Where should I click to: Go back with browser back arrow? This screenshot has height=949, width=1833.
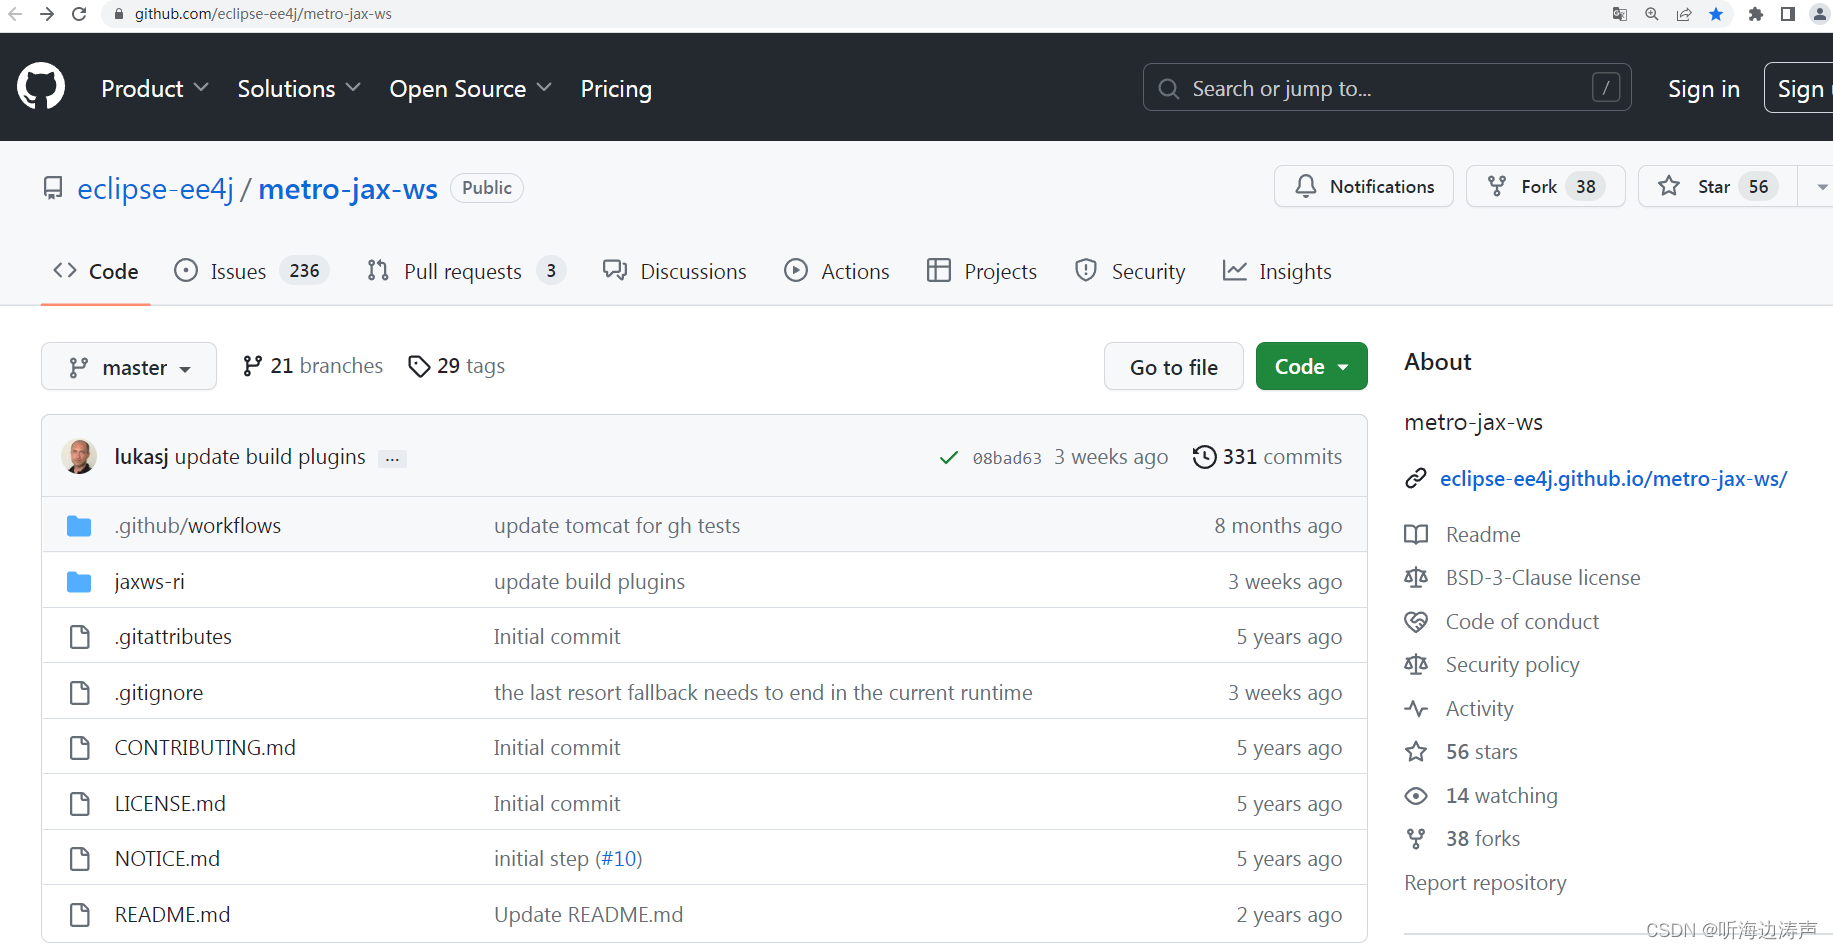(15, 14)
